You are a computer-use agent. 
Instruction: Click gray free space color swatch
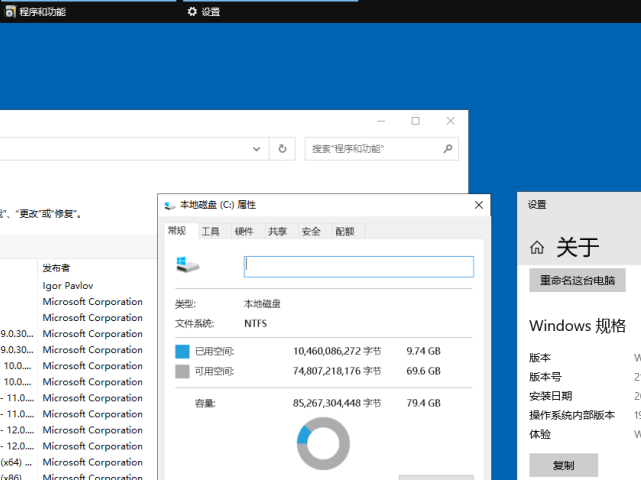182,371
